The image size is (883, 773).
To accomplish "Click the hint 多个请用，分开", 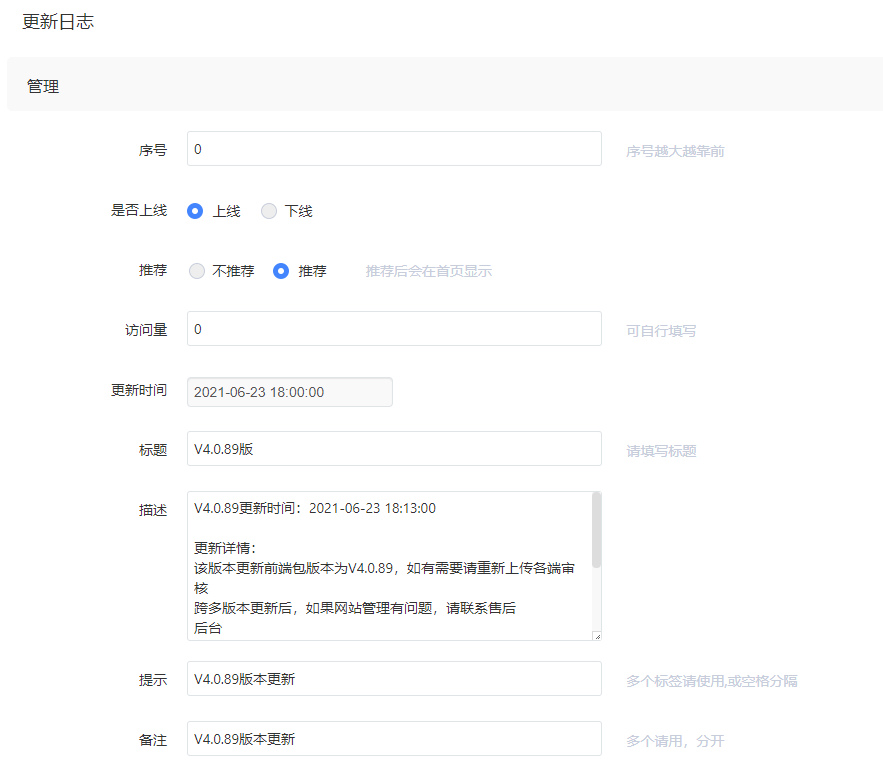I will 675,741.
